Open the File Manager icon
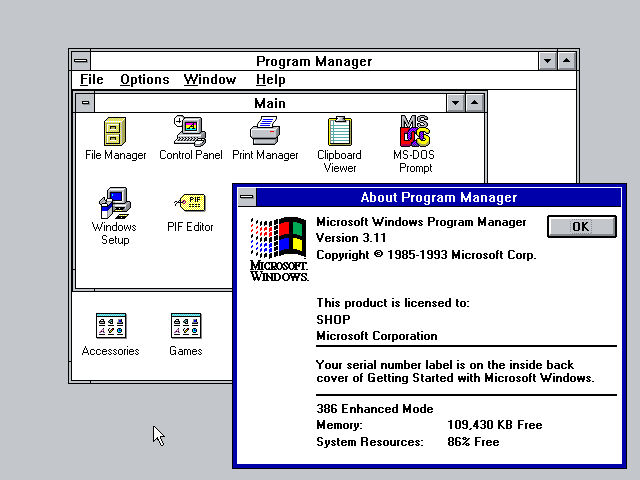This screenshot has width=640, height=480. coord(115,131)
